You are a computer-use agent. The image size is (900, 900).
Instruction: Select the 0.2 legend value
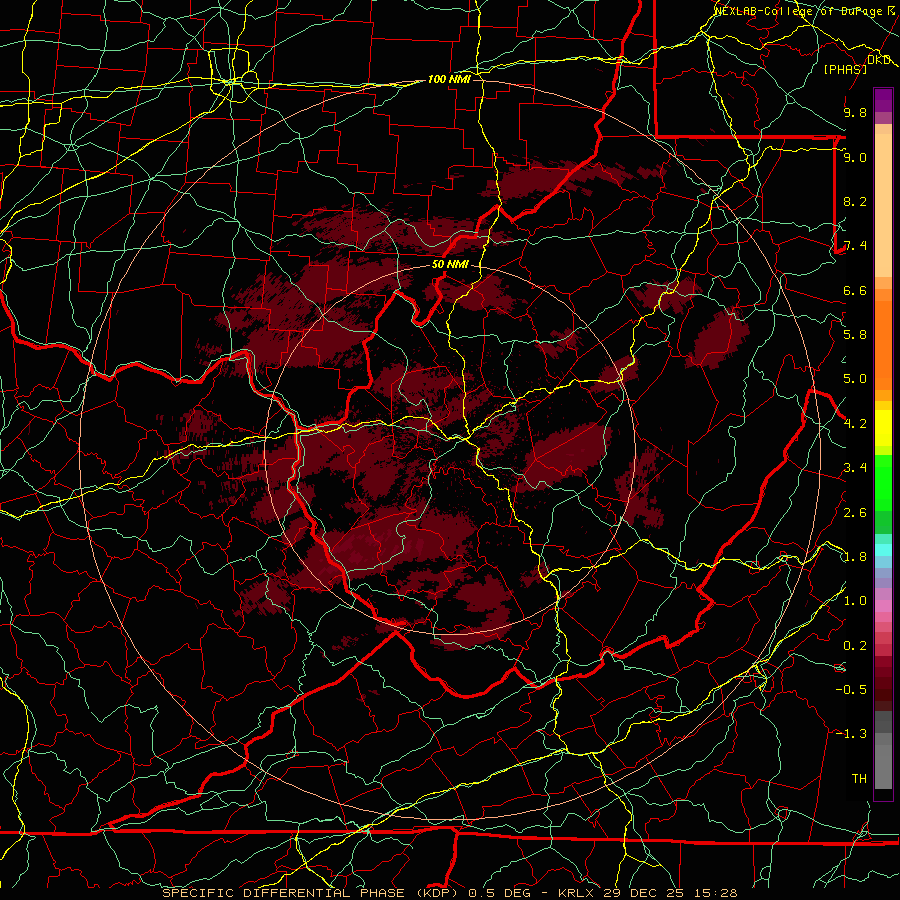coord(855,646)
